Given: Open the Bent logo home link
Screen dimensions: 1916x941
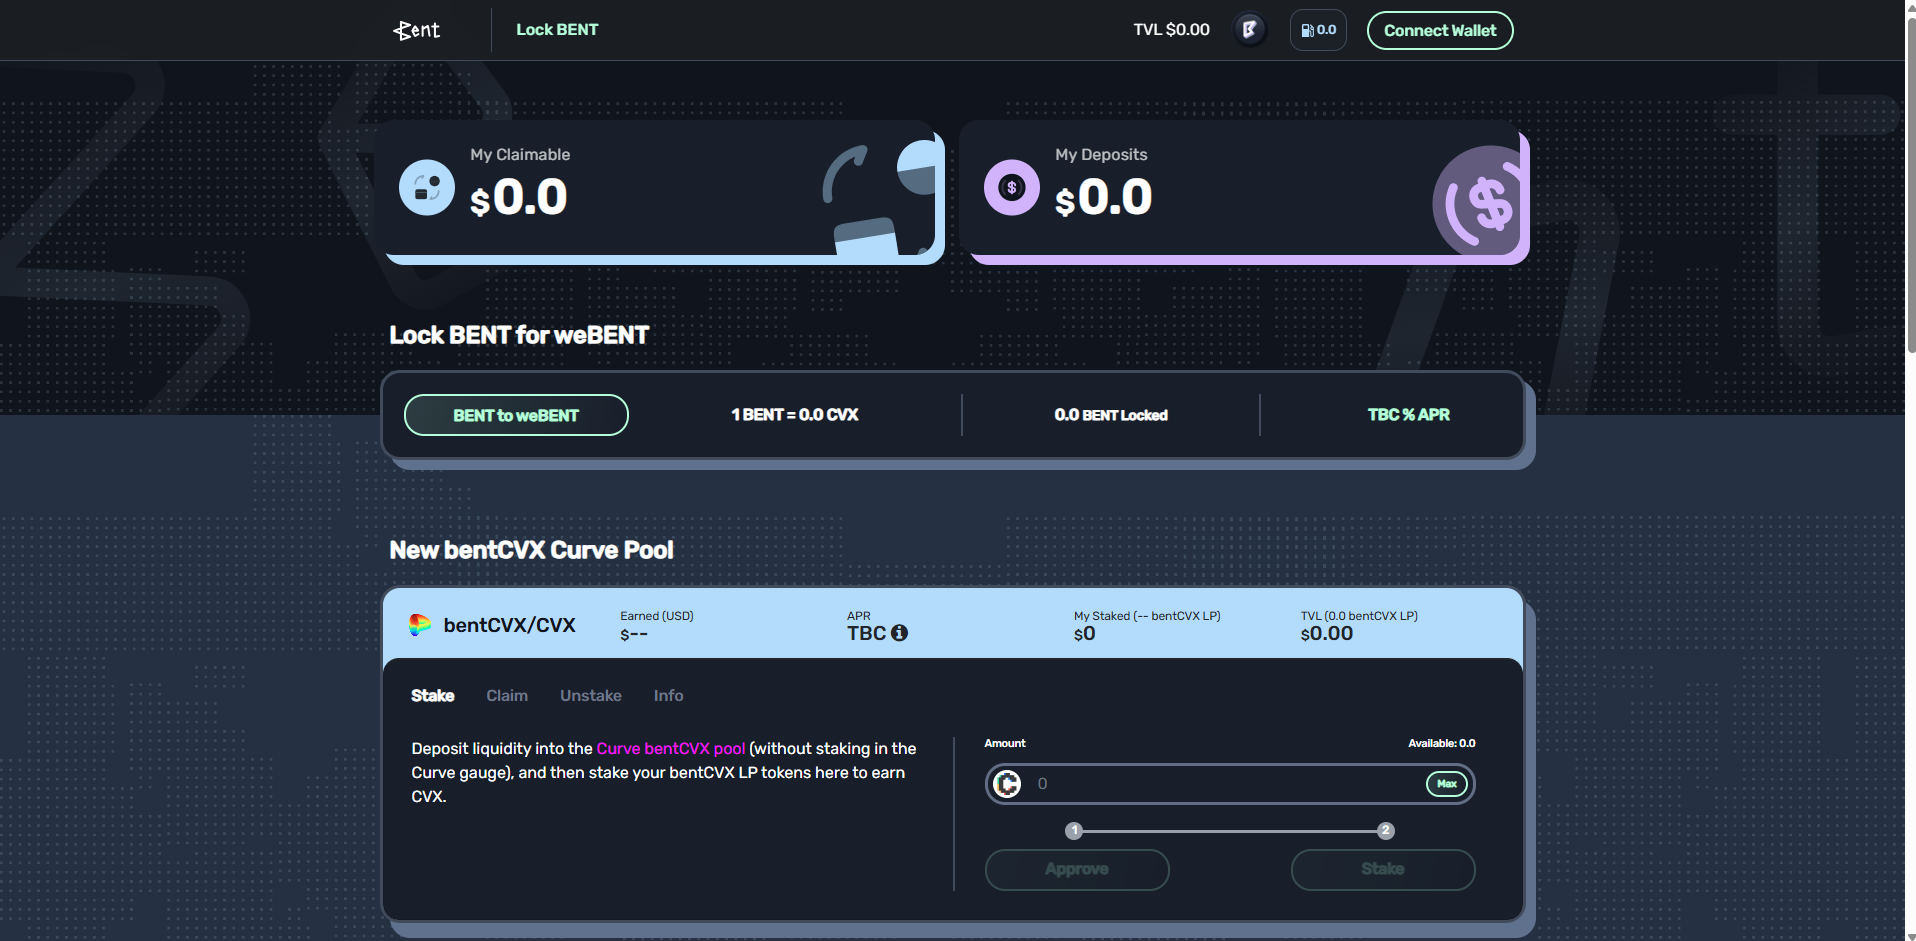Looking at the screenshot, I should [416, 30].
